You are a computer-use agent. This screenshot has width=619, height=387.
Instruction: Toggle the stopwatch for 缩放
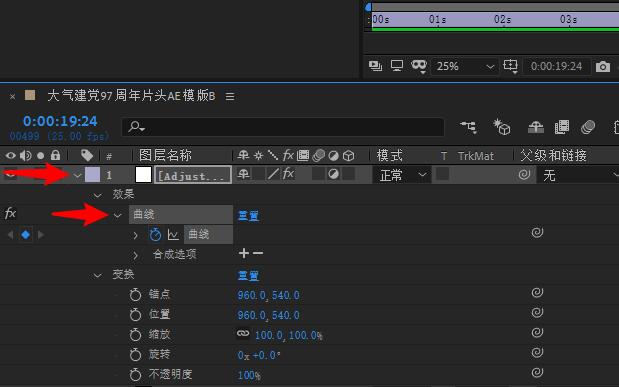point(135,334)
